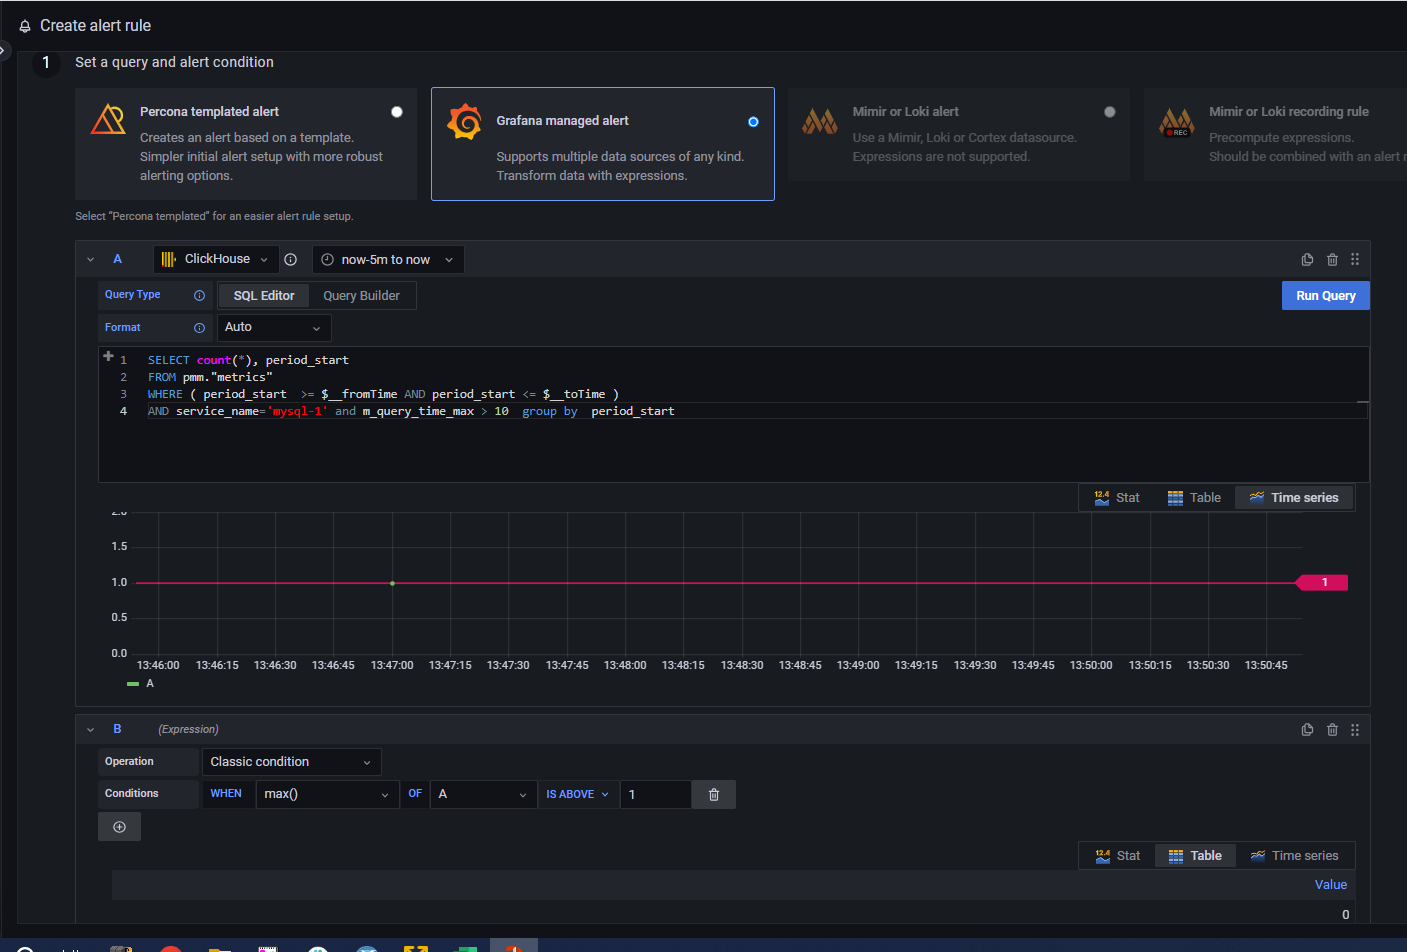Click the bell icon next to Create alert rule
Viewport: 1407px width, 952px height.
(25, 26)
